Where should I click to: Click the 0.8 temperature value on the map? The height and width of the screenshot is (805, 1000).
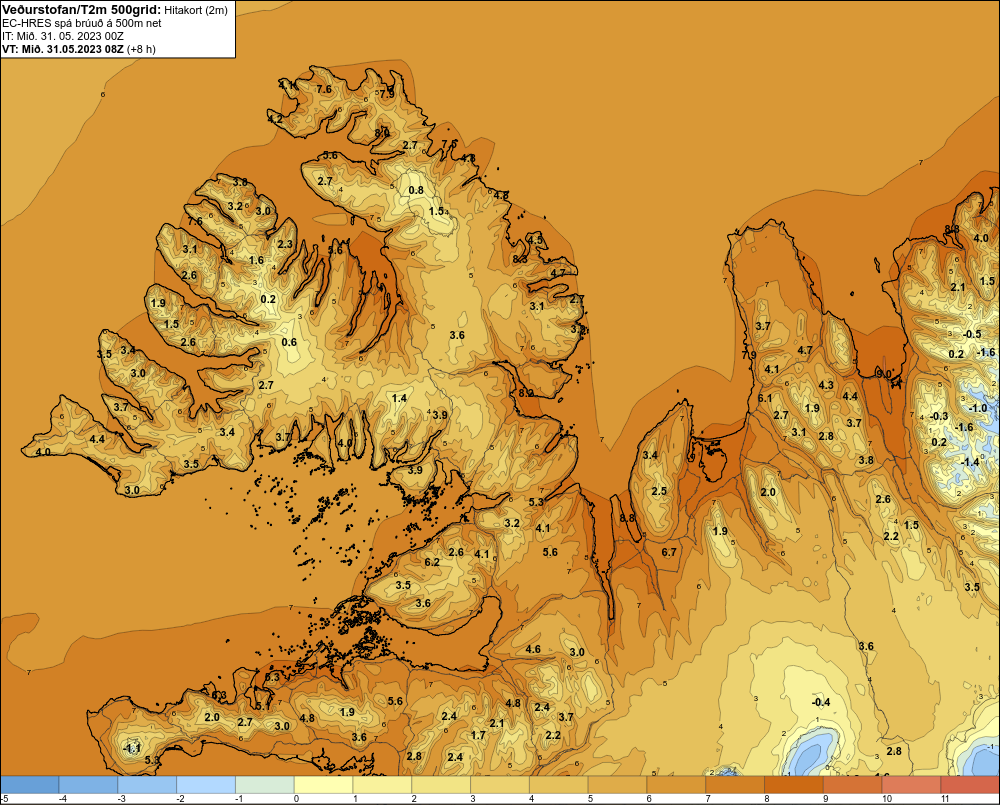point(416,190)
